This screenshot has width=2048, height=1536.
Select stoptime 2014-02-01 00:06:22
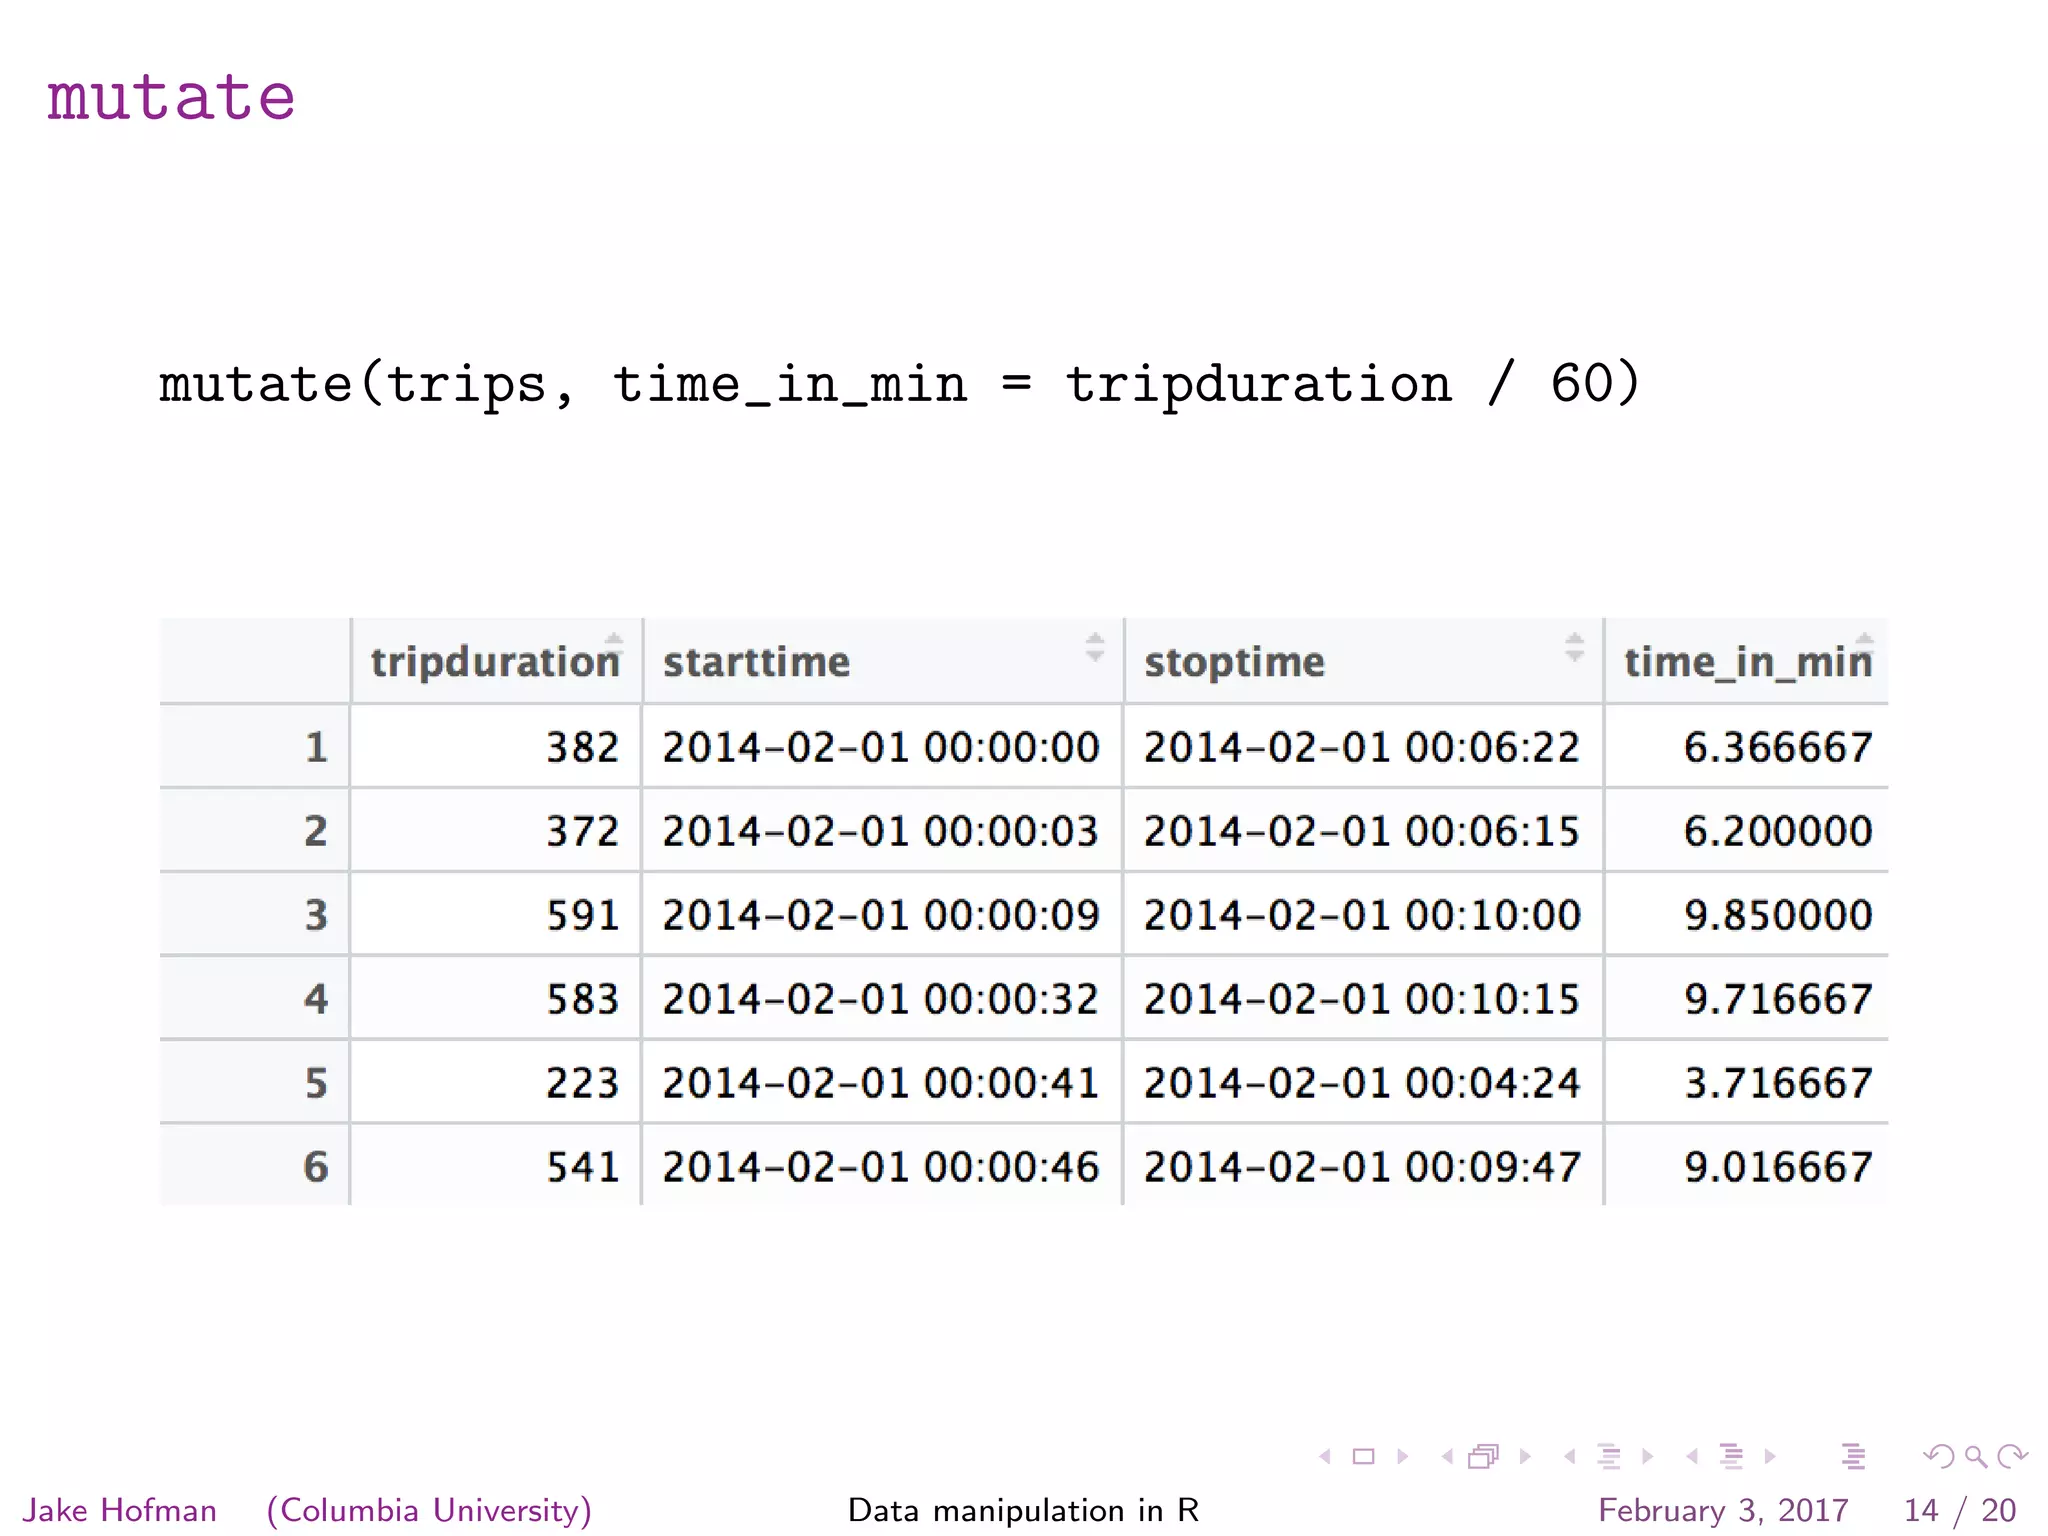[x=1362, y=747]
